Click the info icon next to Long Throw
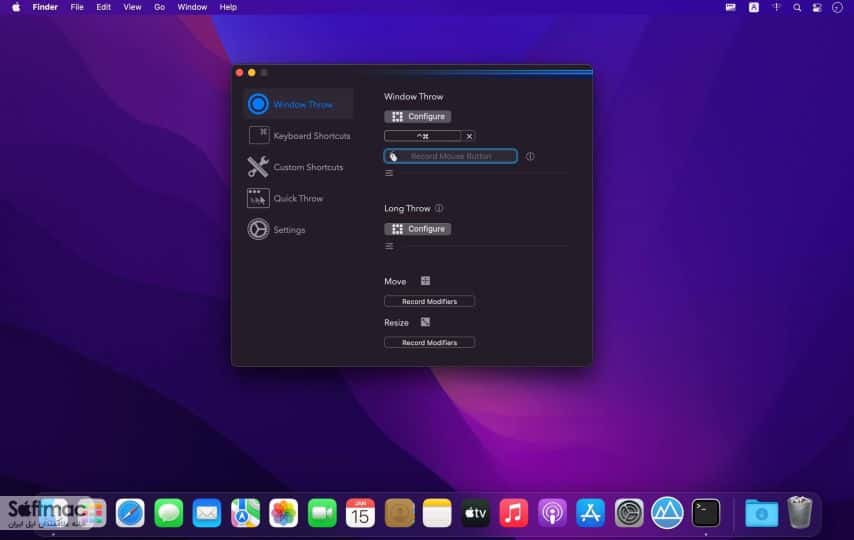854x540 pixels. click(x=439, y=208)
